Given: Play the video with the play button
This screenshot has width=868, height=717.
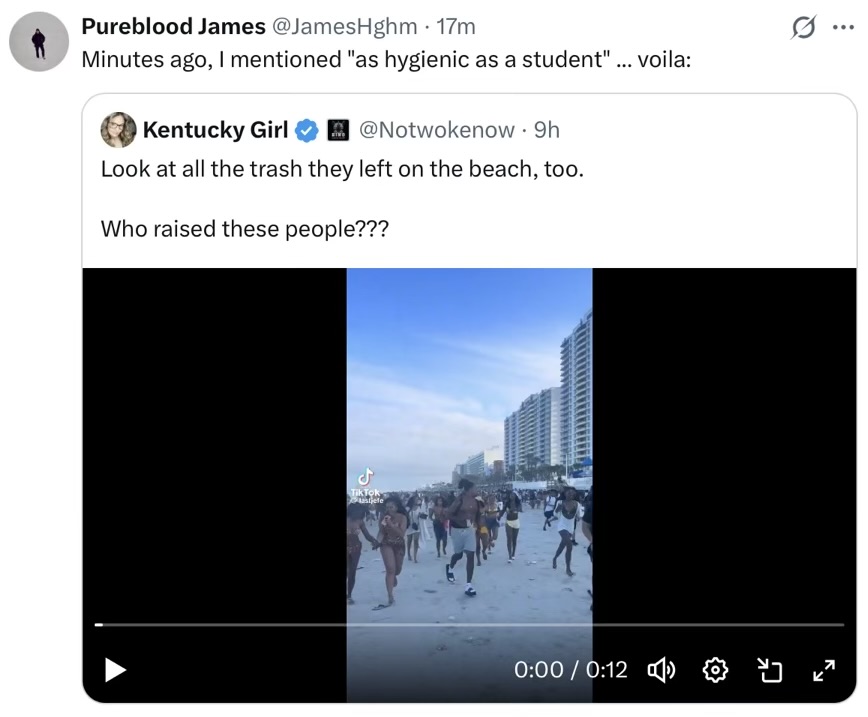Looking at the screenshot, I should 115,669.
